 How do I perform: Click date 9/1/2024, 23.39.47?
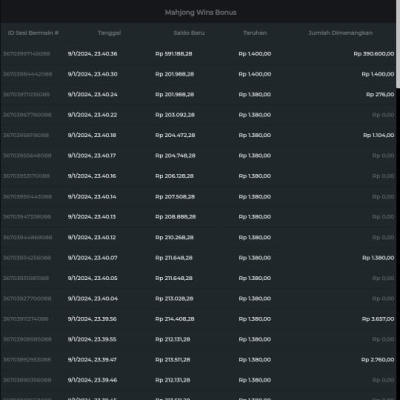pyautogui.click(x=92, y=360)
